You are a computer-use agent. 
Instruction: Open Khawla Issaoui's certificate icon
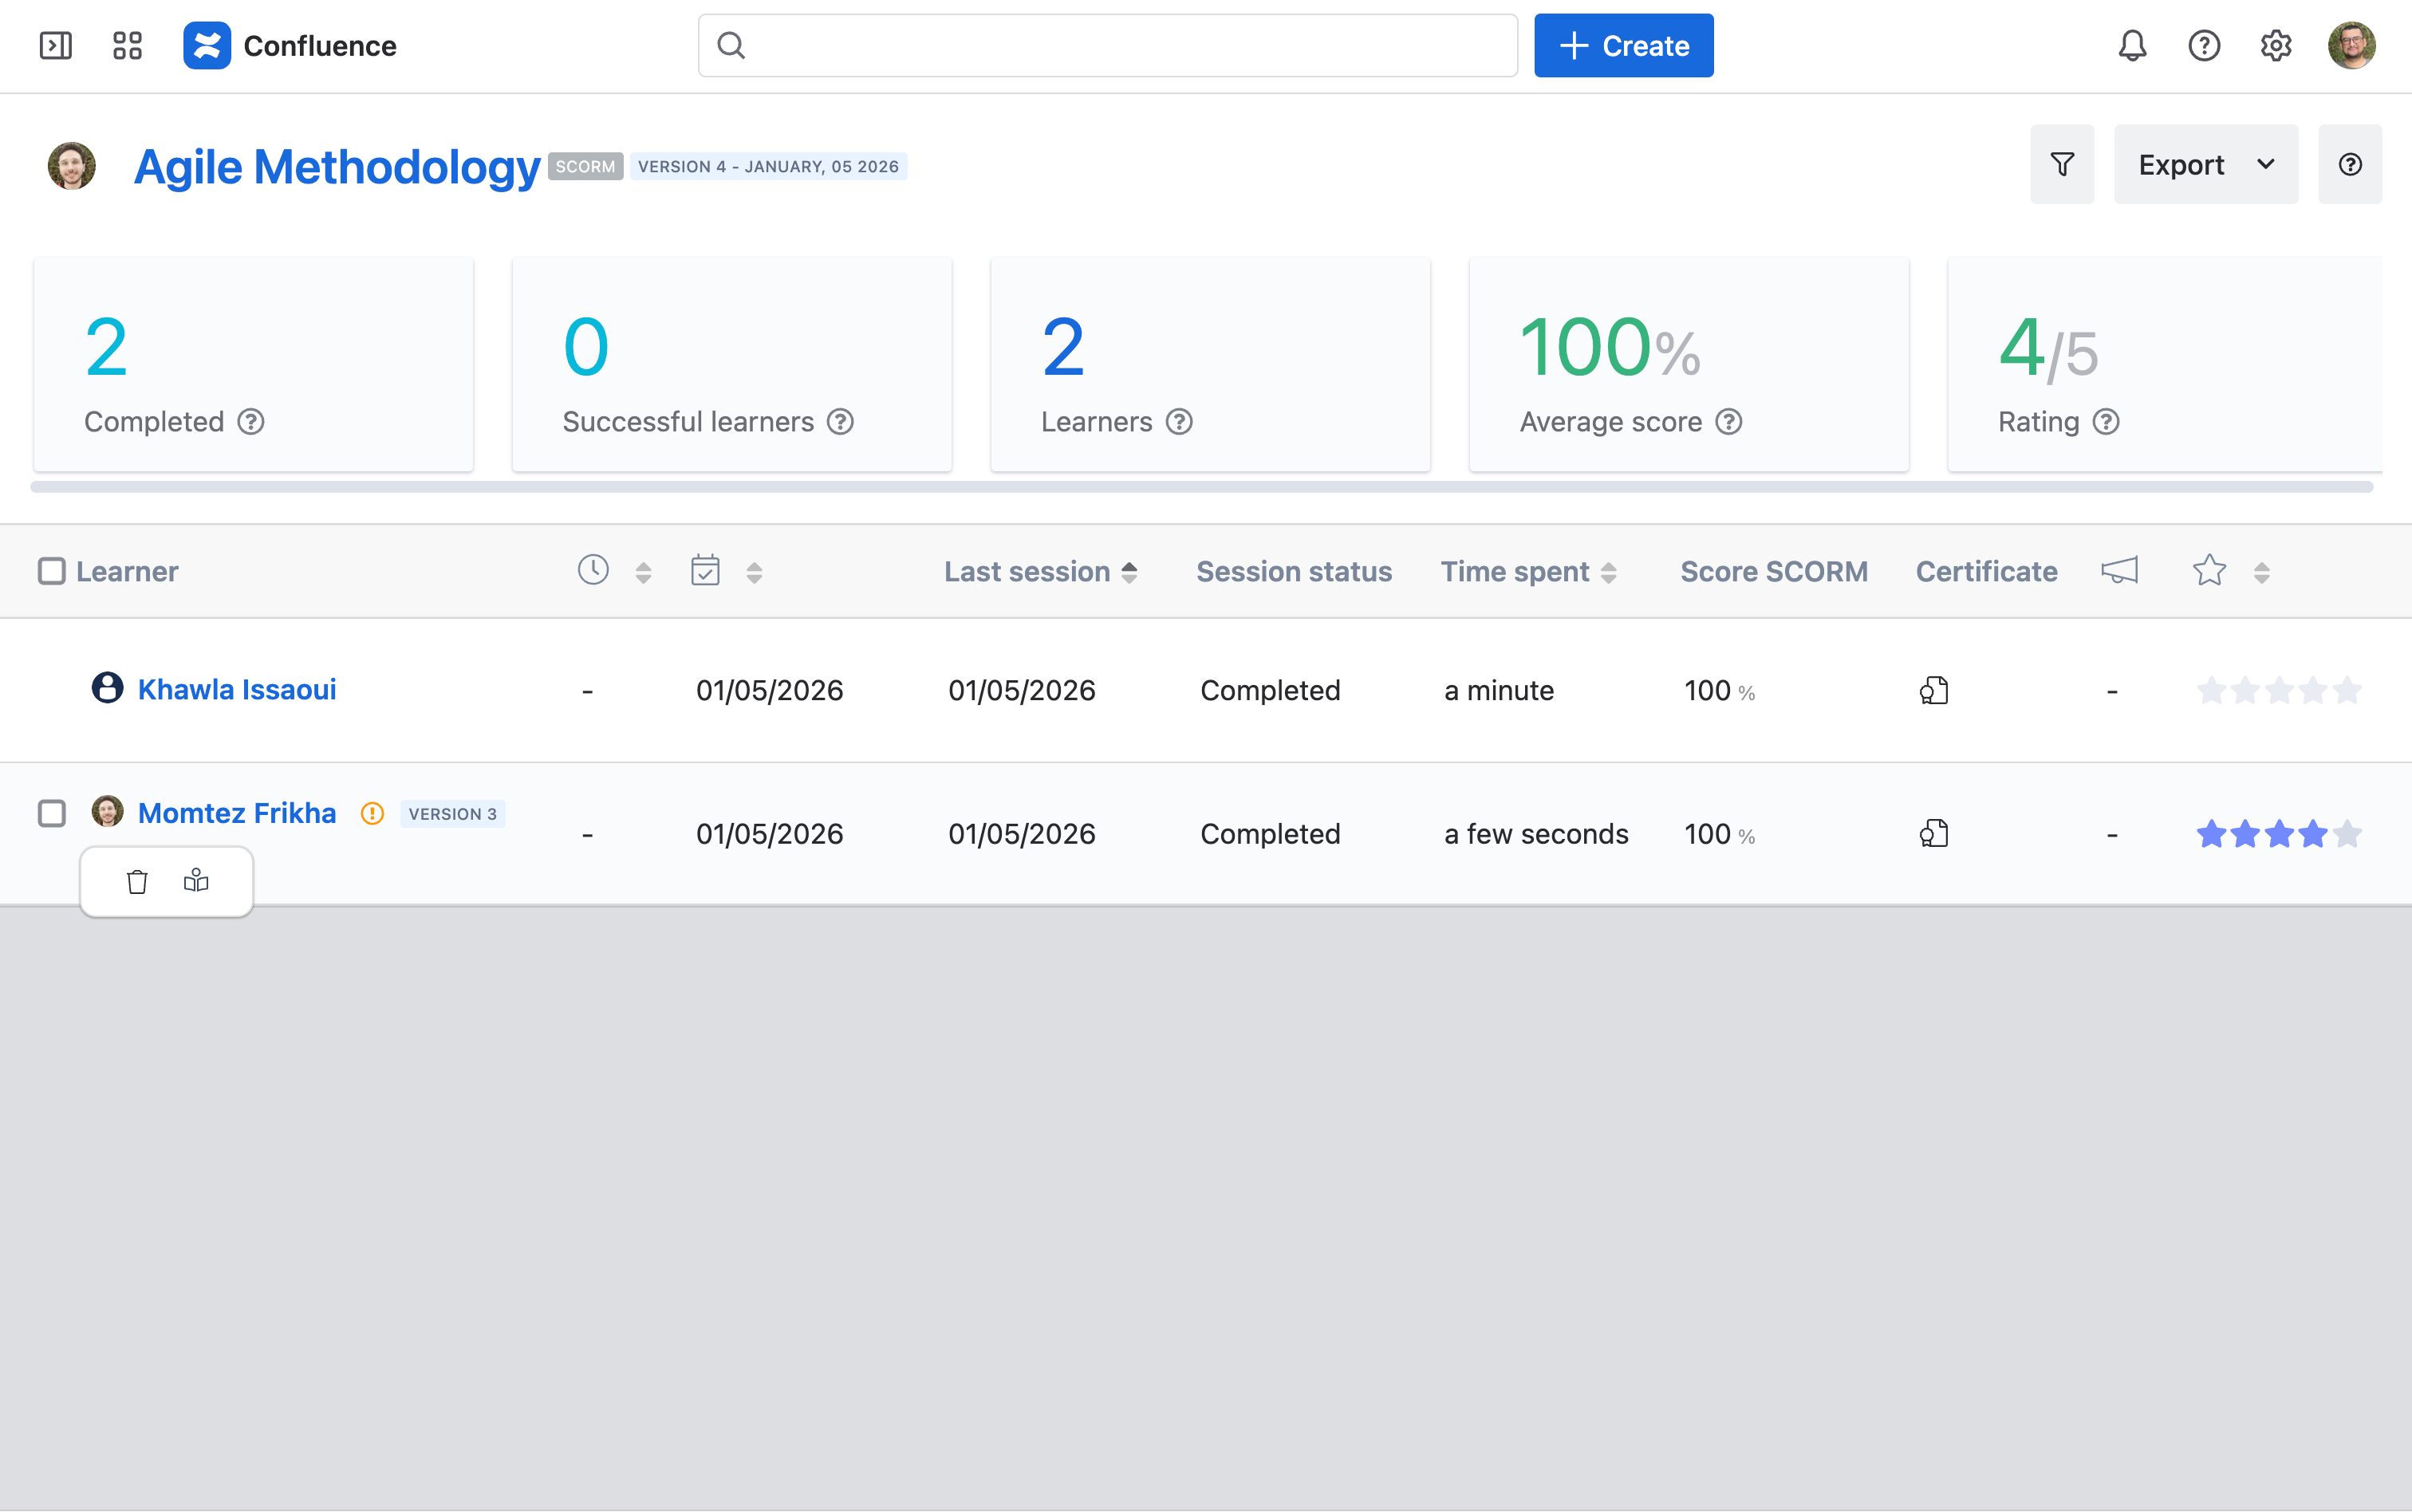(1933, 690)
